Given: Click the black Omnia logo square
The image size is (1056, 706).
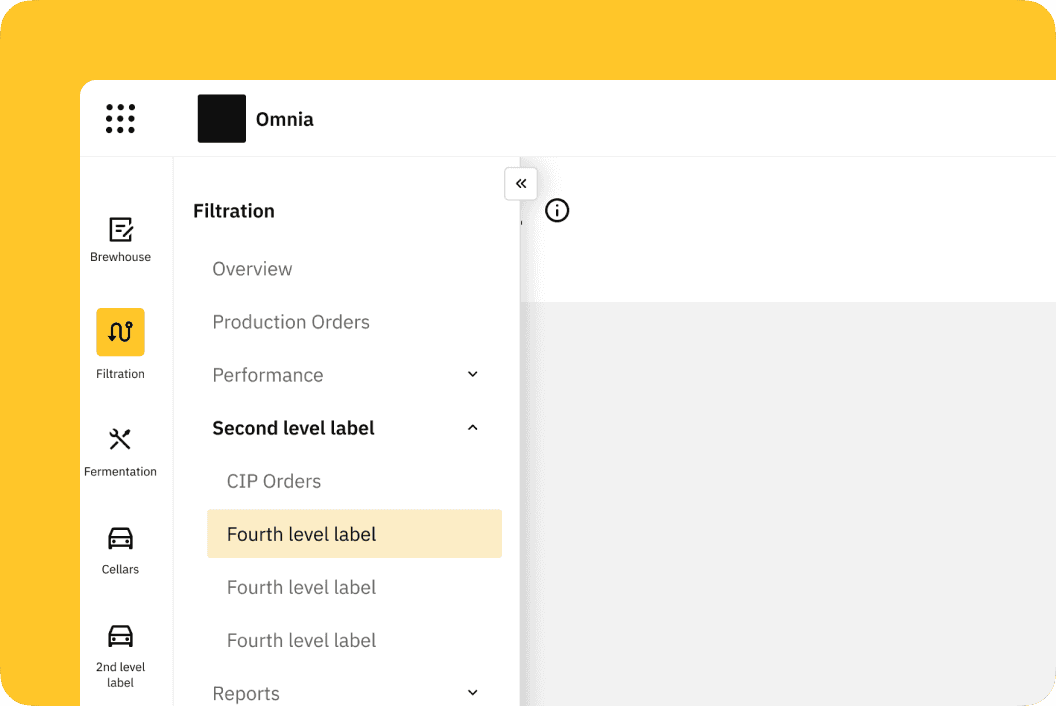Looking at the screenshot, I should pos(222,119).
